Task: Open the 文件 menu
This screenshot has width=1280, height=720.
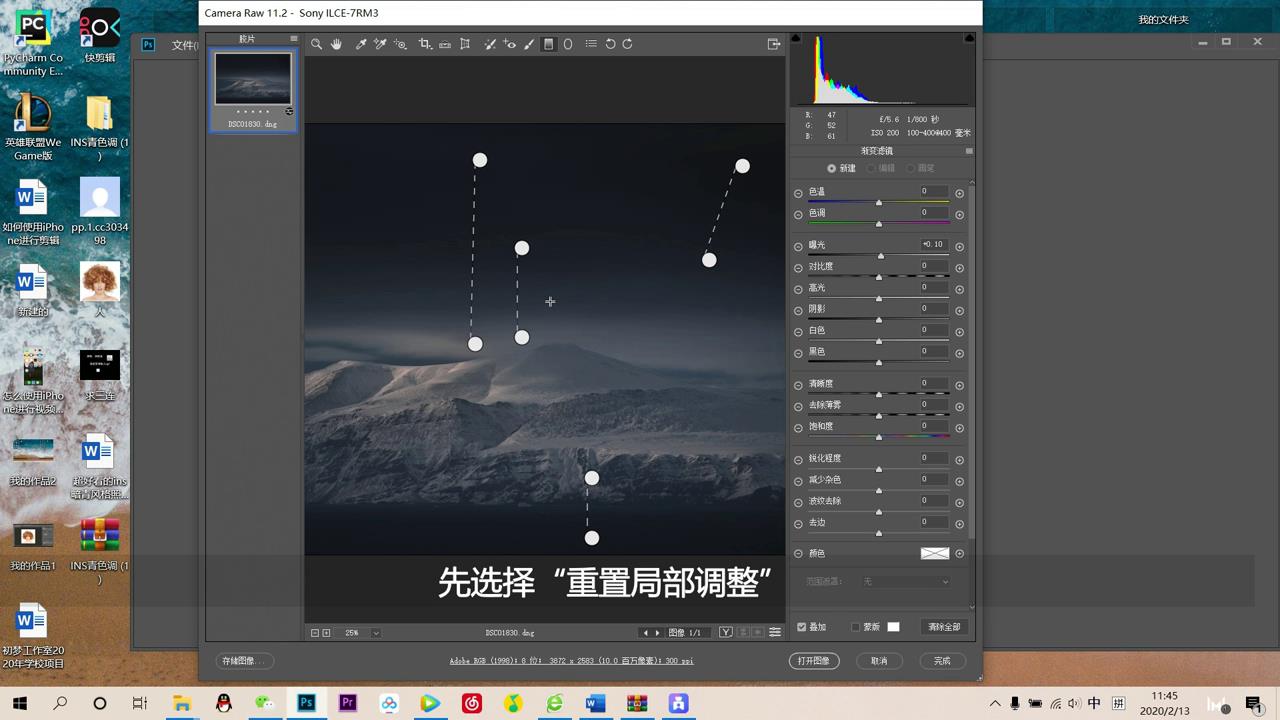Action: pos(183,44)
